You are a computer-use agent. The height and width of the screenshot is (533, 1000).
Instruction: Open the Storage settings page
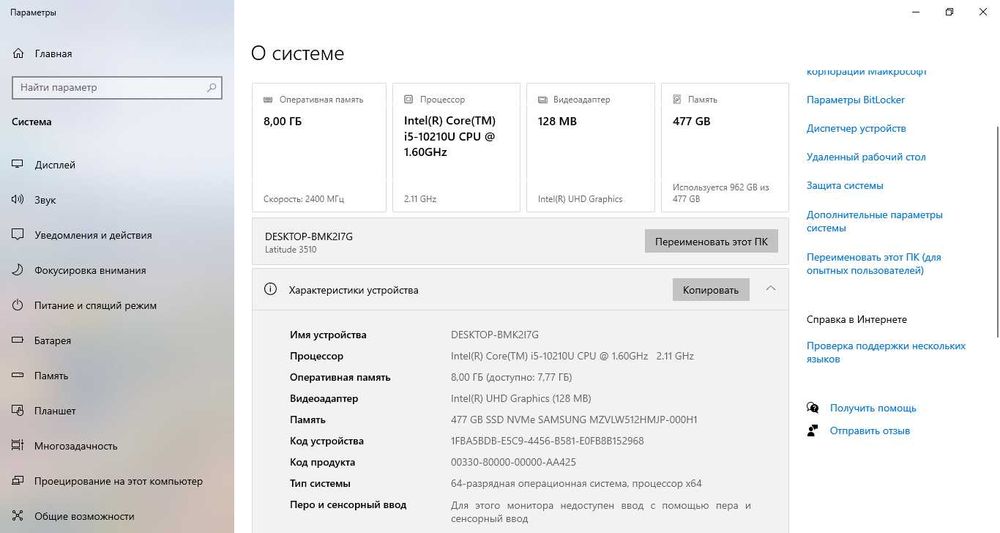(x=51, y=376)
